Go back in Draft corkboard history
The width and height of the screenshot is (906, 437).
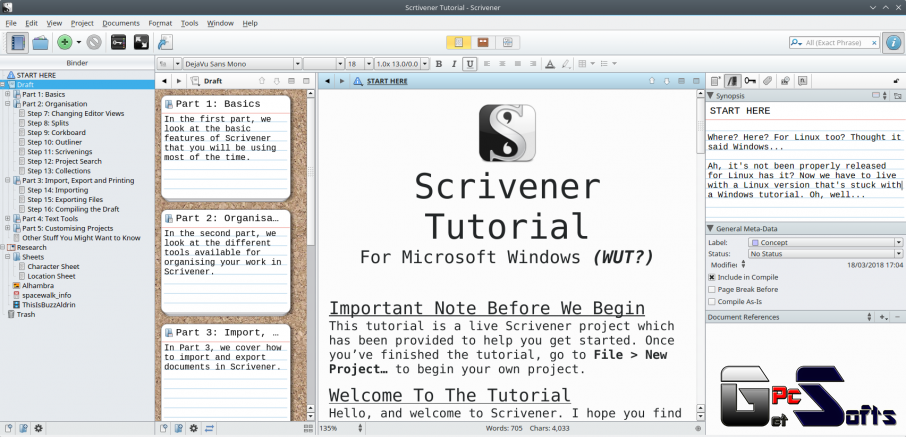(x=164, y=81)
